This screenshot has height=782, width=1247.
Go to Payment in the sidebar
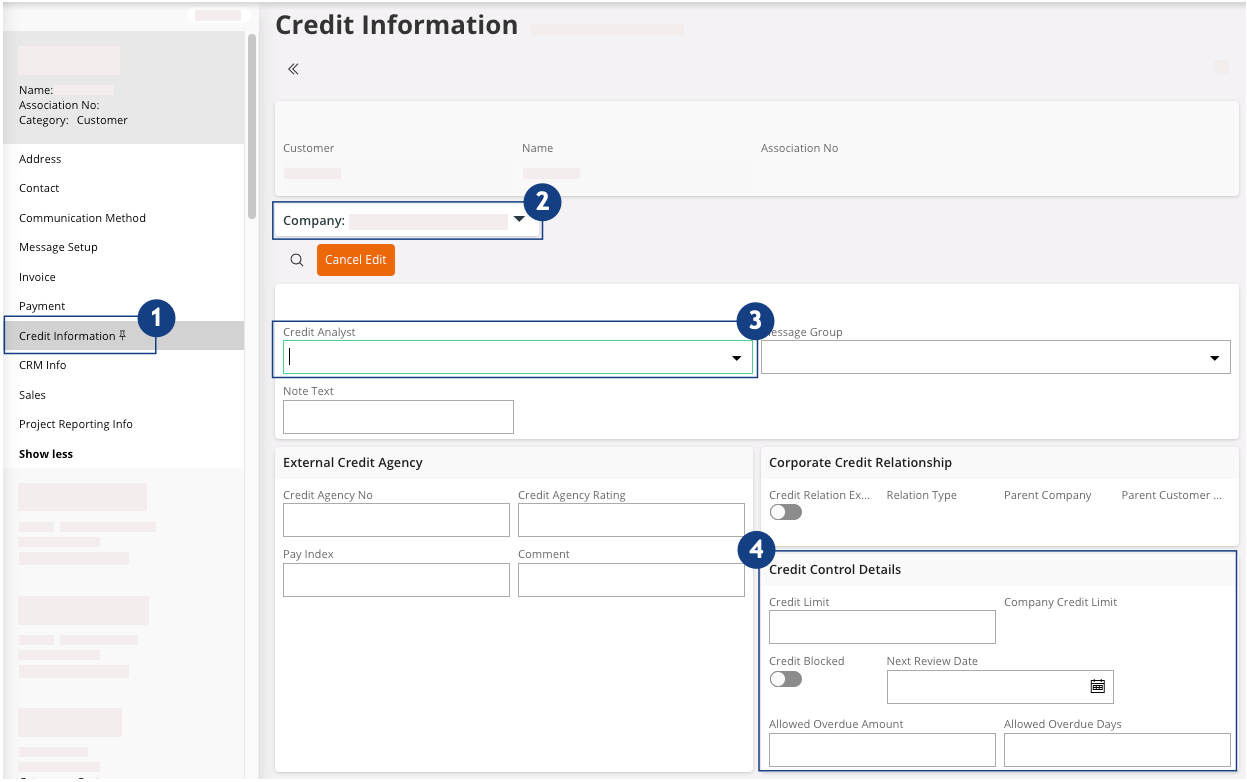coord(42,306)
